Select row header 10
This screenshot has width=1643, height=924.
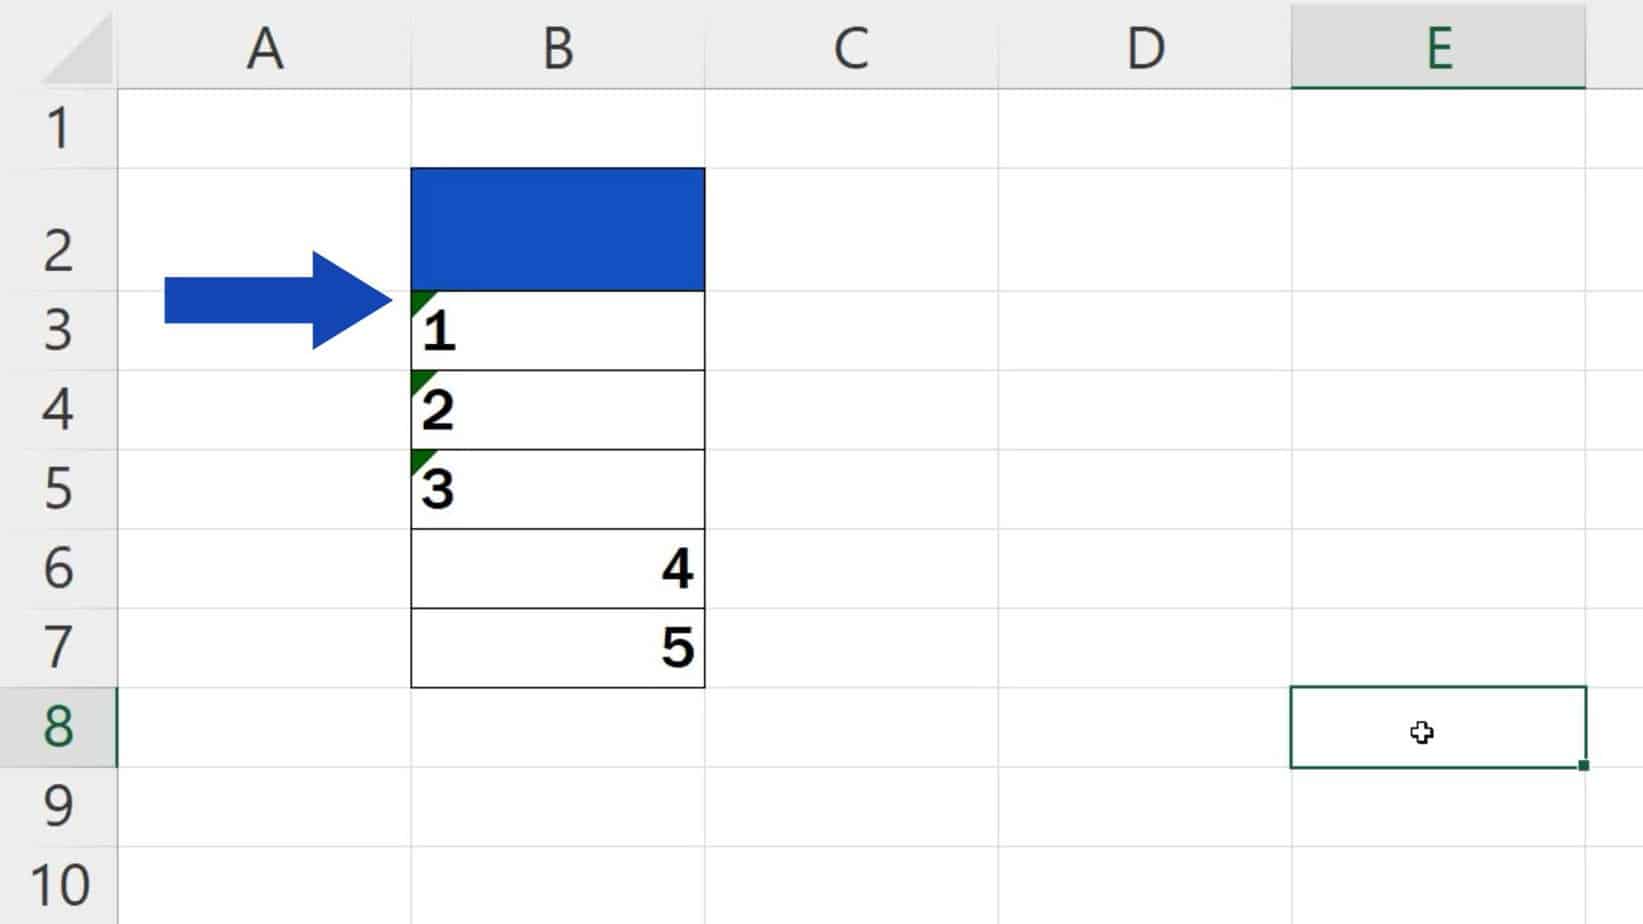click(x=60, y=883)
